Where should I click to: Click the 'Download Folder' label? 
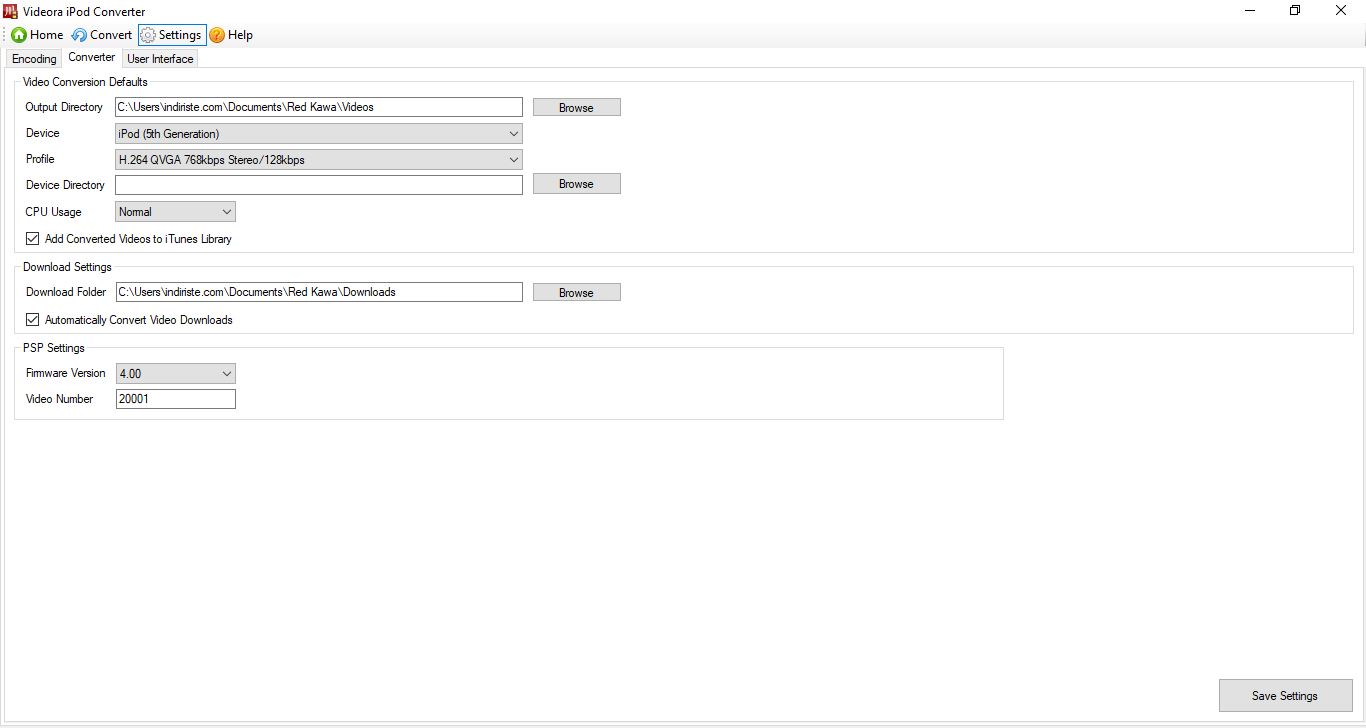(65, 292)
